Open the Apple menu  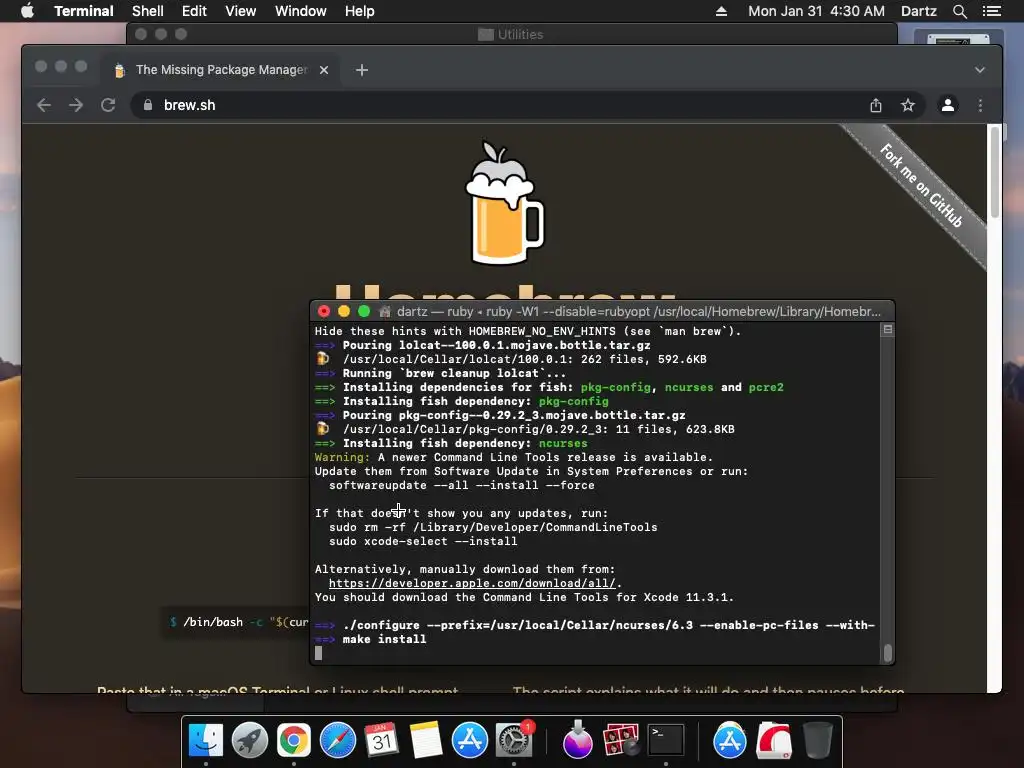coord(27,11)
